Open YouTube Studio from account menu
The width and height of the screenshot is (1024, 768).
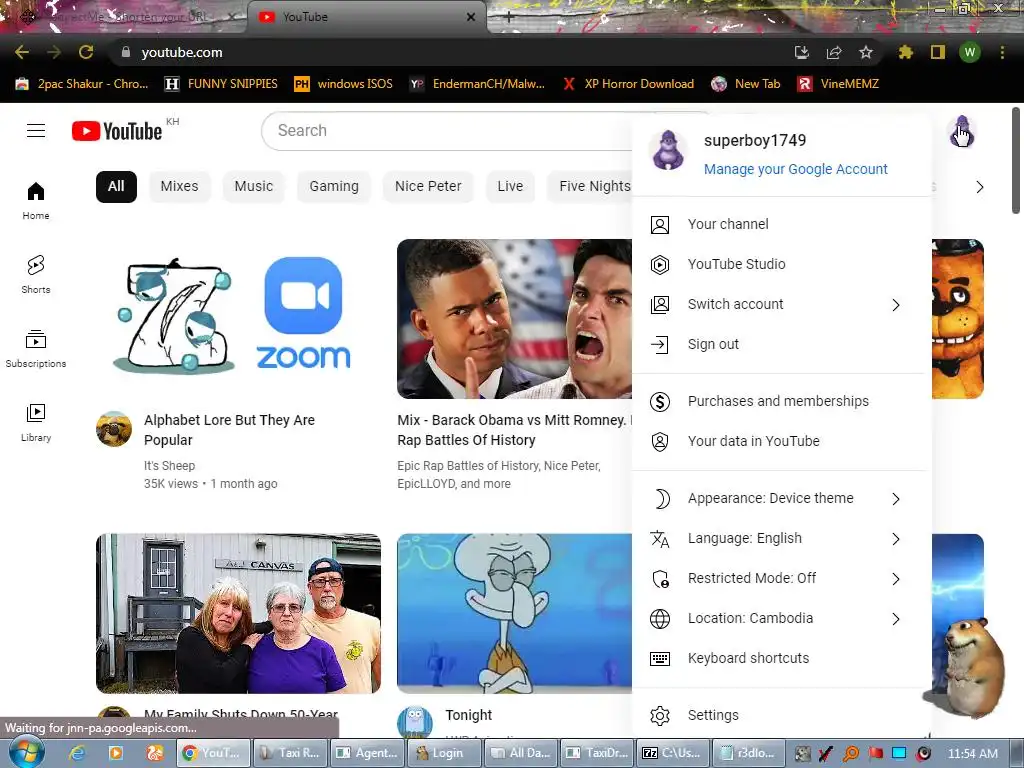pos(782,264)
